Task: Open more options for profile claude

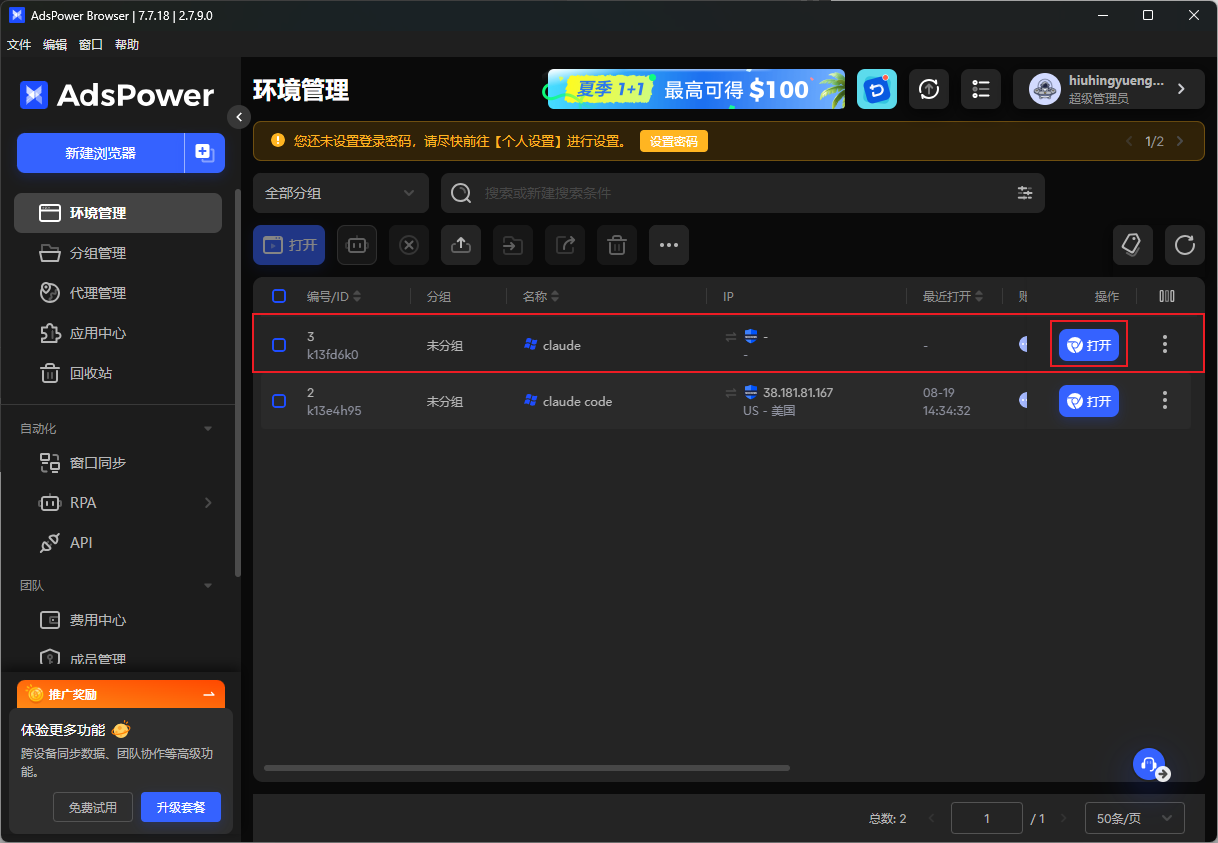Action: coord(1165,344)
